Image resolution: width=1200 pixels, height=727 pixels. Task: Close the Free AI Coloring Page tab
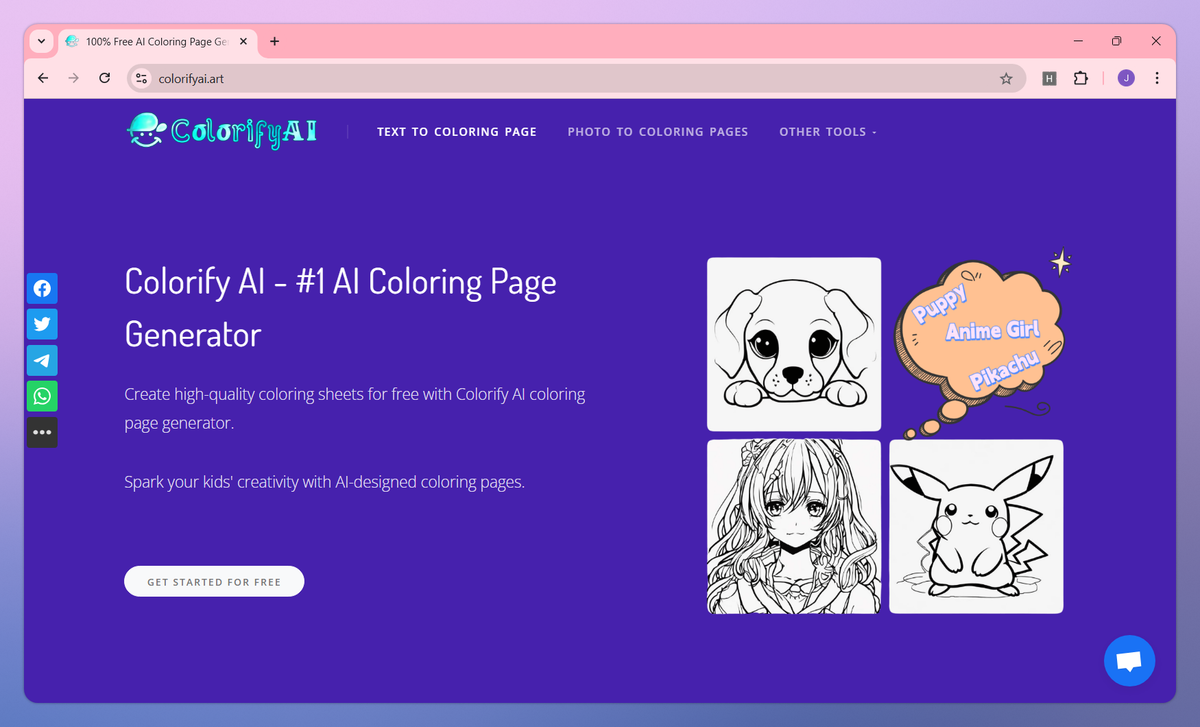pyautogui.click(x=243, y=41)
